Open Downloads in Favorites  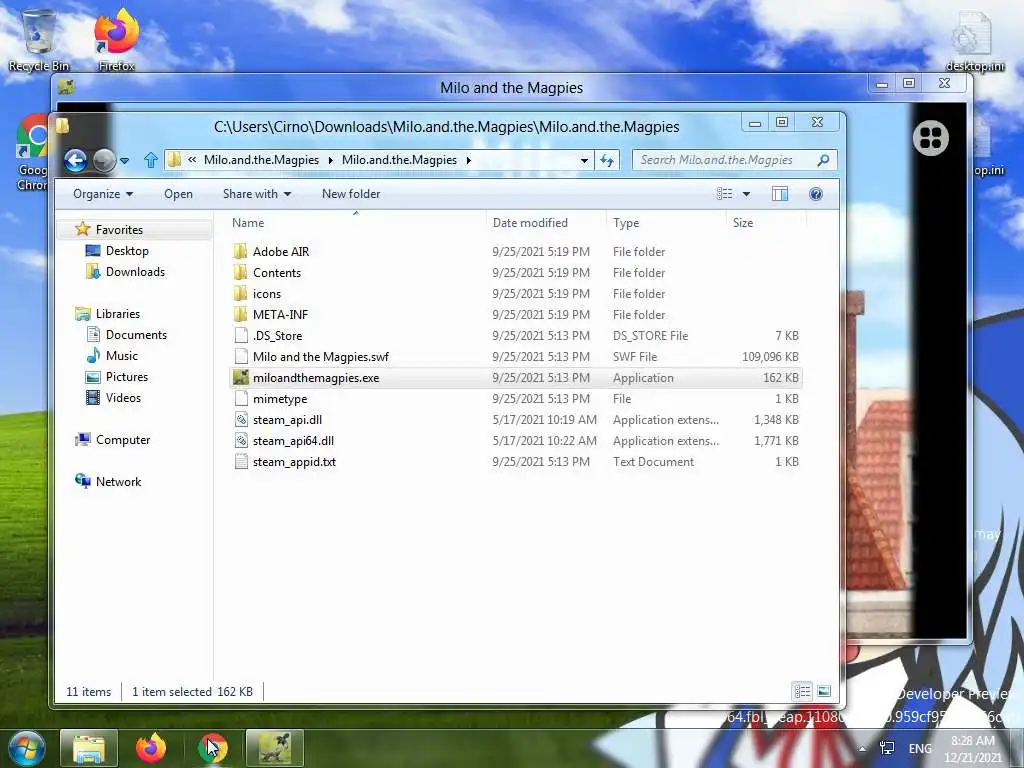[135, 272]
